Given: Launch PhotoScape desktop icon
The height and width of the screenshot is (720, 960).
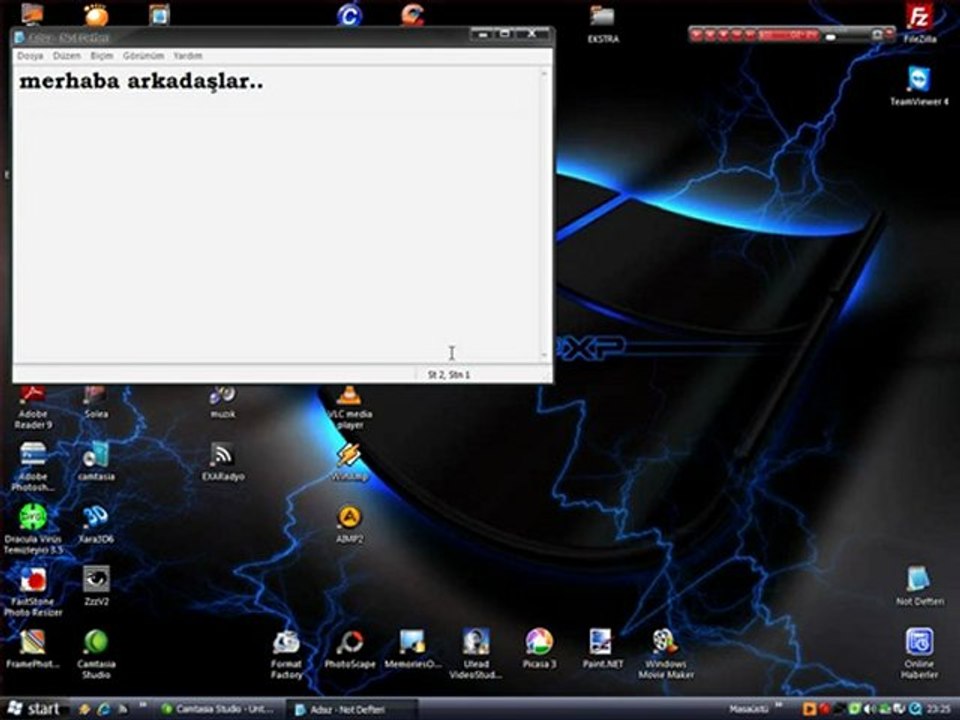Looking at the screenshot, I should click(350, 649).
